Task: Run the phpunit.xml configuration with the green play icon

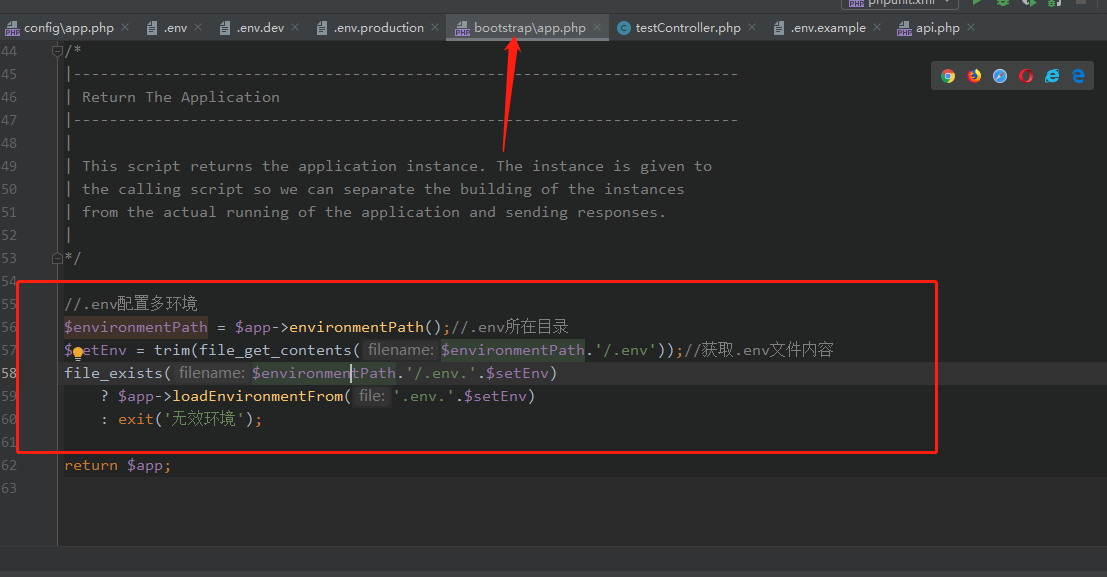Action: coord(977,5)
